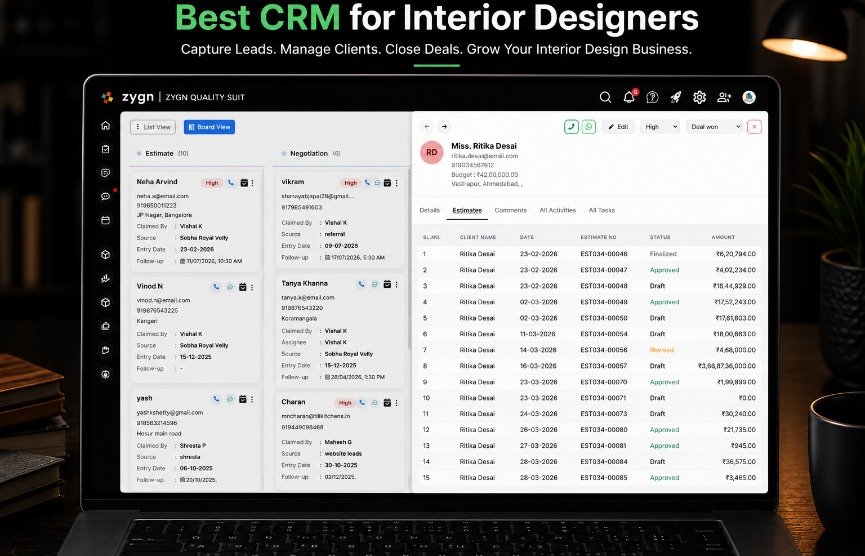This screenshot has height=556, width=865.
Task: Click estimate number EST034-00046
Action: pyautogui.click(x=604, y=254)
